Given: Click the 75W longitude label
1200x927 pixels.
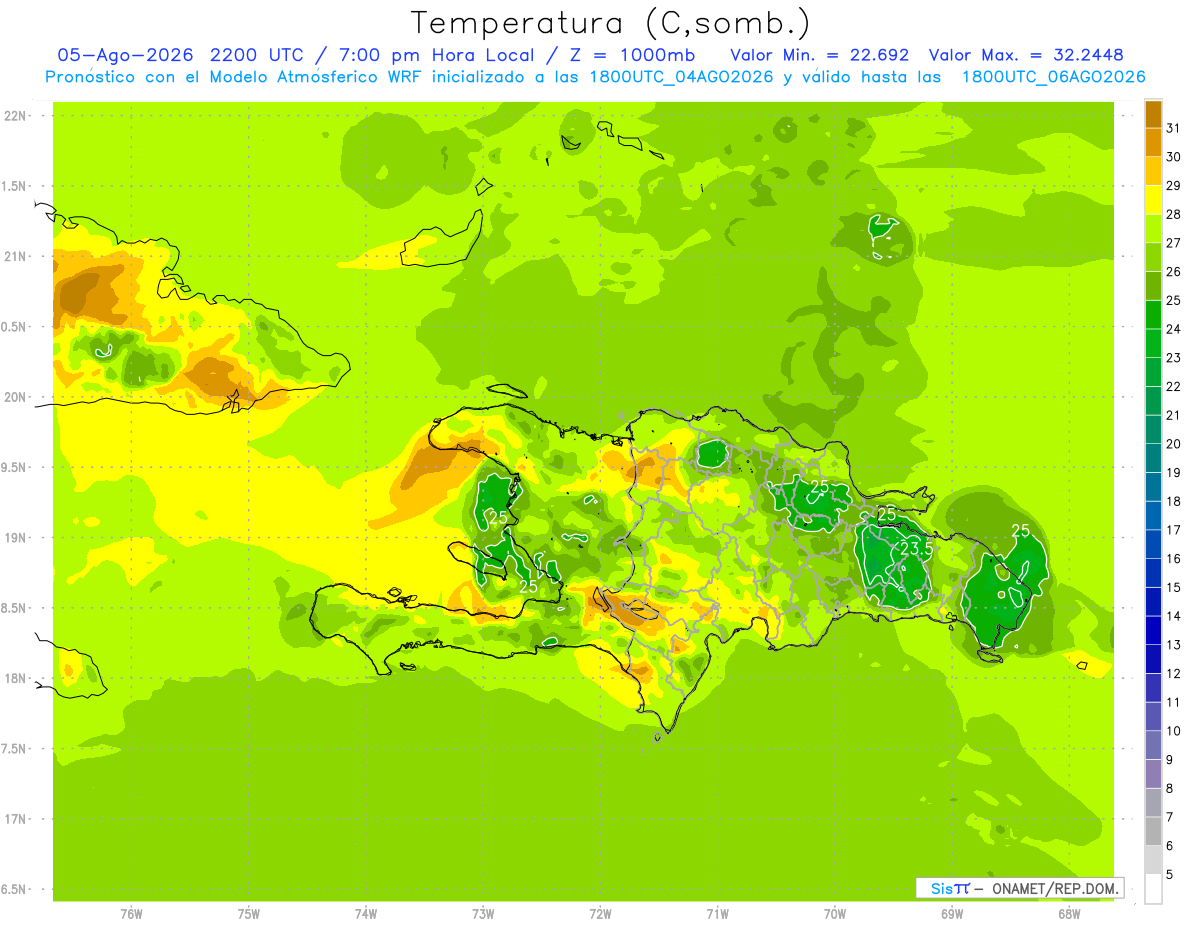Looking at the screenshot, I should pos(249,913).
